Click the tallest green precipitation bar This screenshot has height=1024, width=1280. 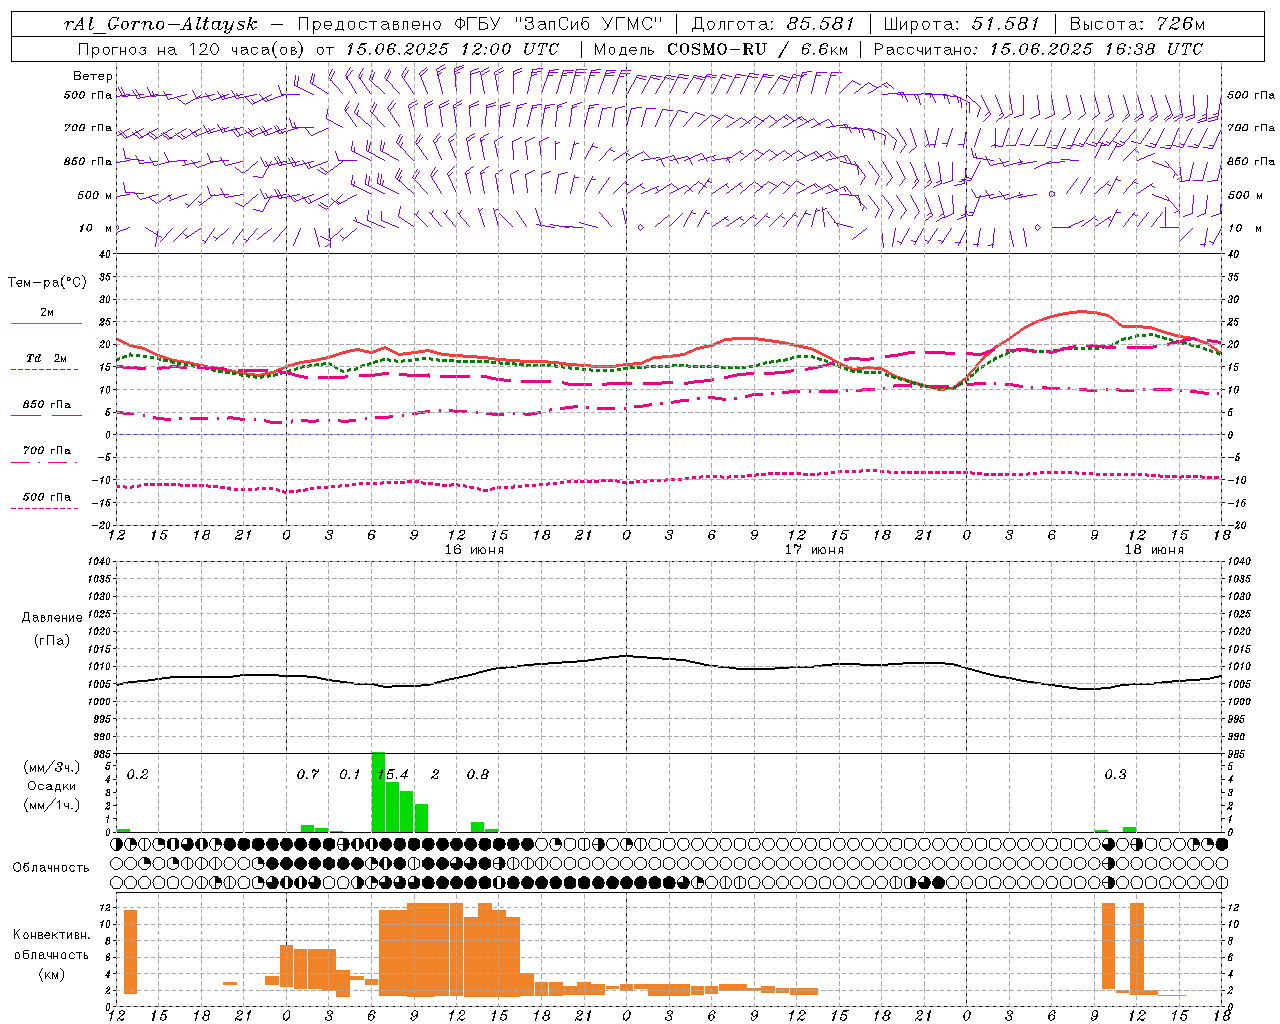pos(378,792)
